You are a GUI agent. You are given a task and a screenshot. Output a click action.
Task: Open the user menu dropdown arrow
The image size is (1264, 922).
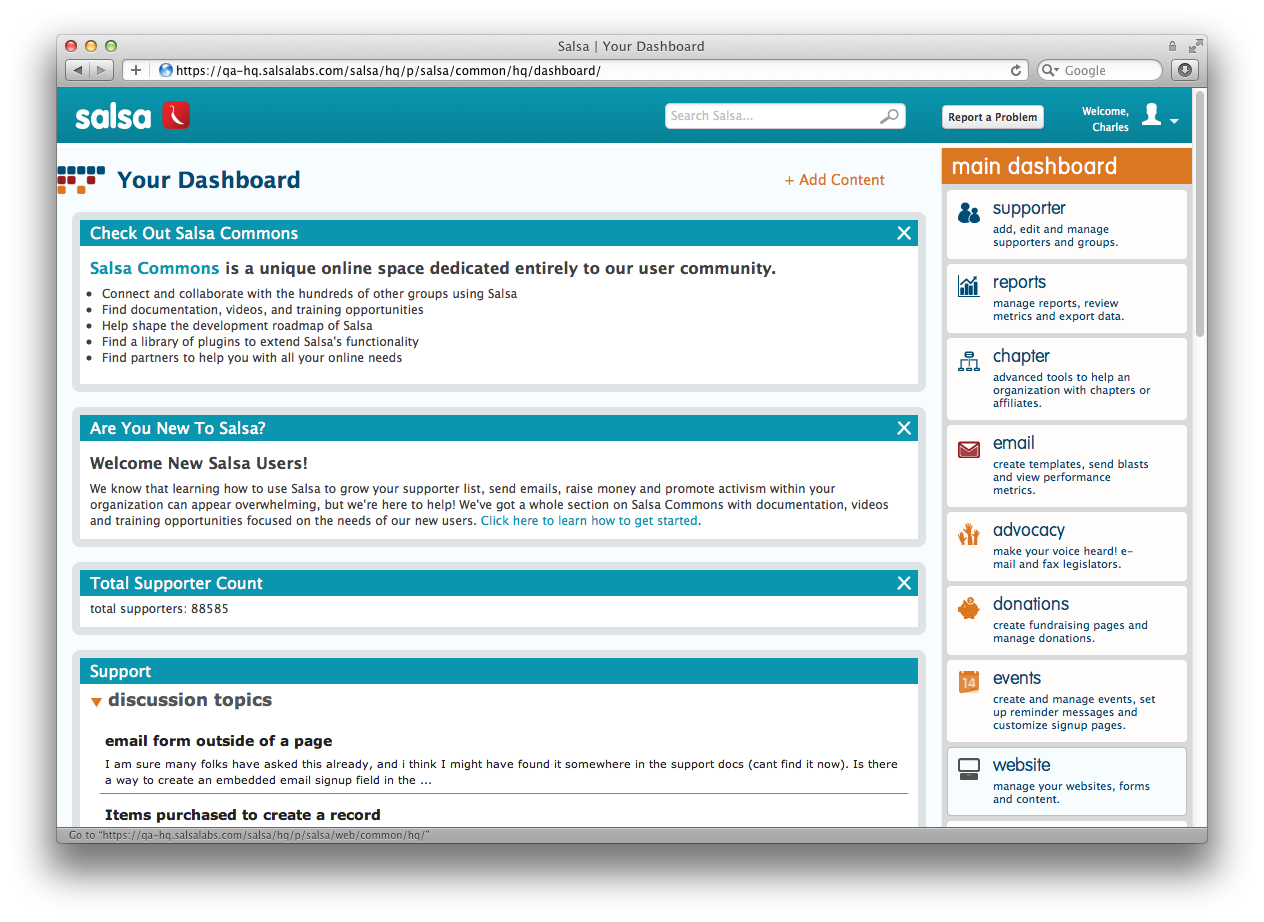pyautogui.click(x=1174, y=121)
